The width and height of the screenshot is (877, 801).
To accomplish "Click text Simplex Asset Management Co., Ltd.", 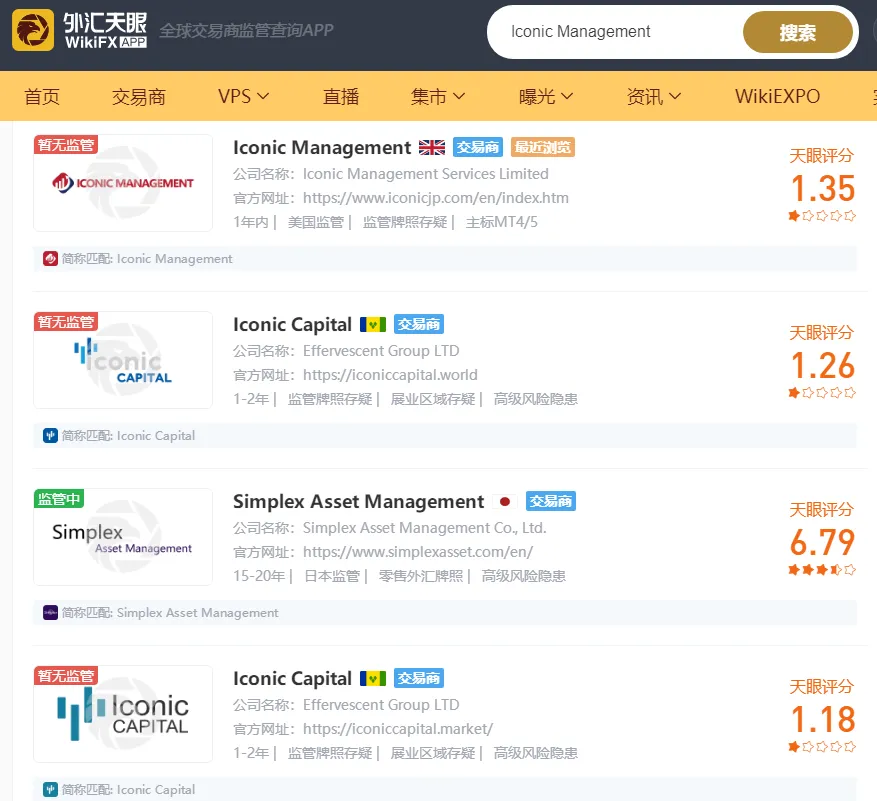I will click(425, 528).
